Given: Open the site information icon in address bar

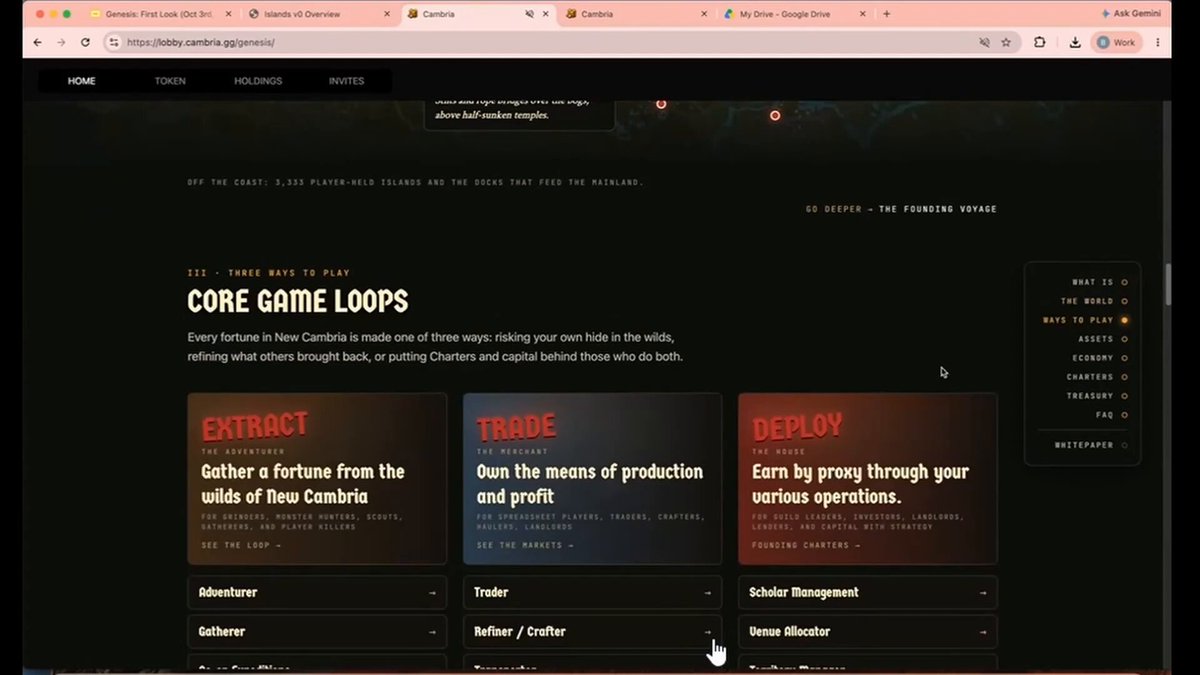Looking at the screenshot, I should pyautogui.click(x=113, y=43).
